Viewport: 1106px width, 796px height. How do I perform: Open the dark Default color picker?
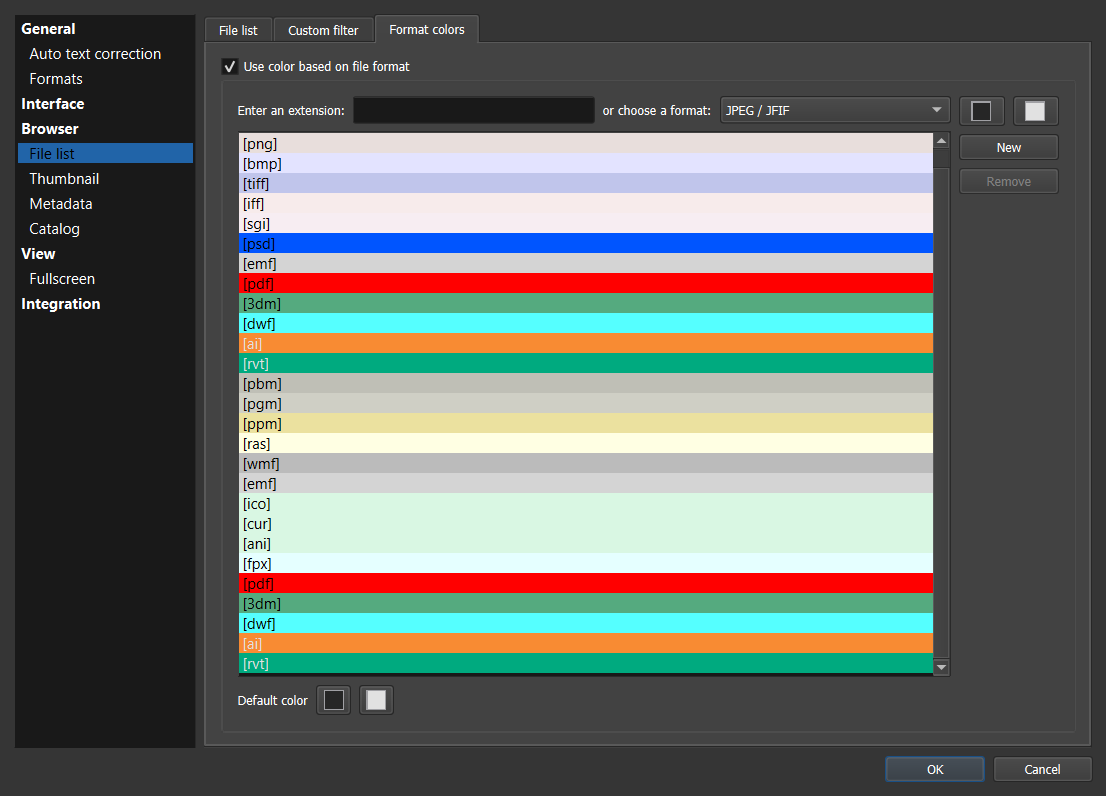pos(334,700)
